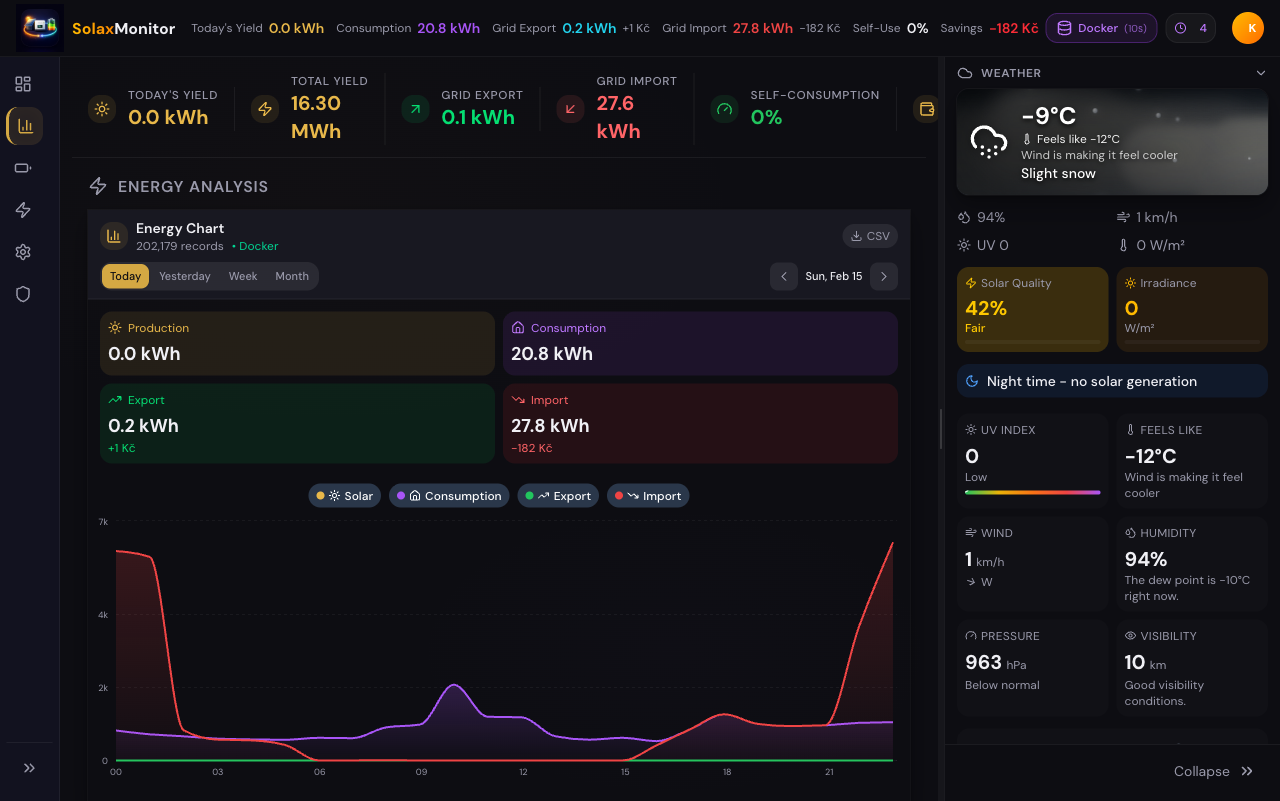Go to the next day with the right arrow

883,276
